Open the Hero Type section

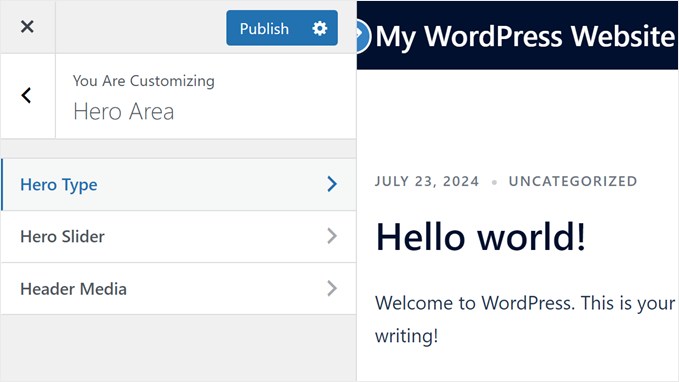pyautogui.click(x=178, y=185)
